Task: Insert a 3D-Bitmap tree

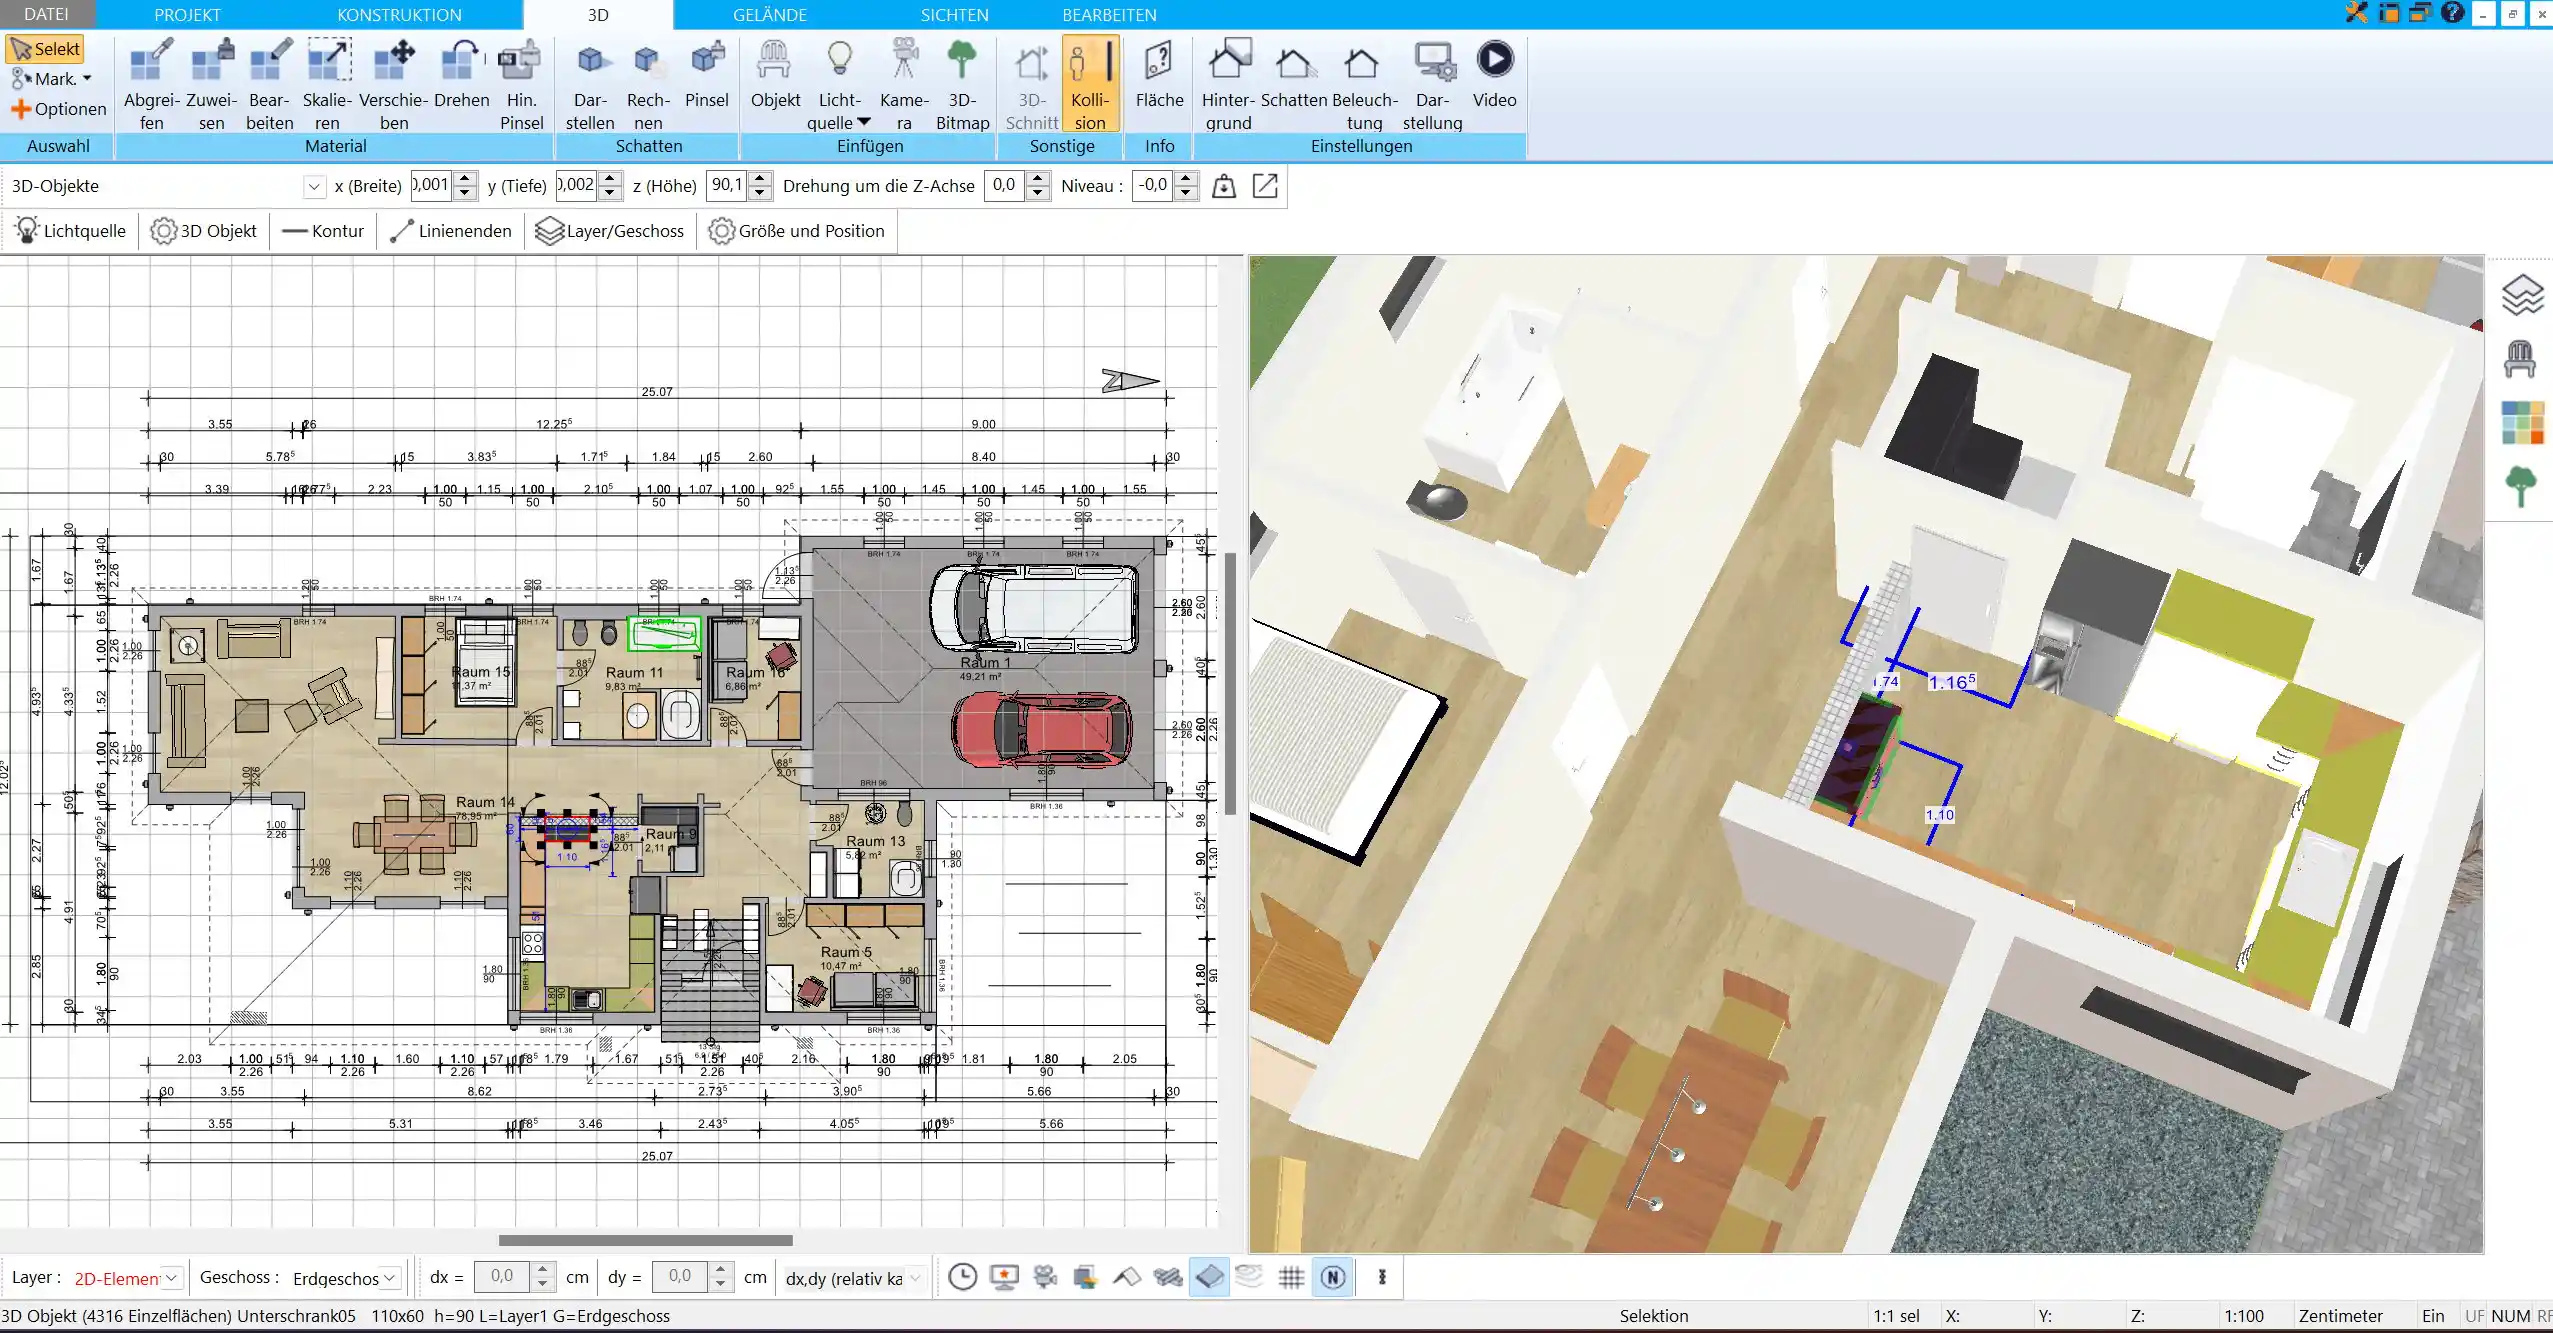Action: pyautogui.click(x=962, y=85)
